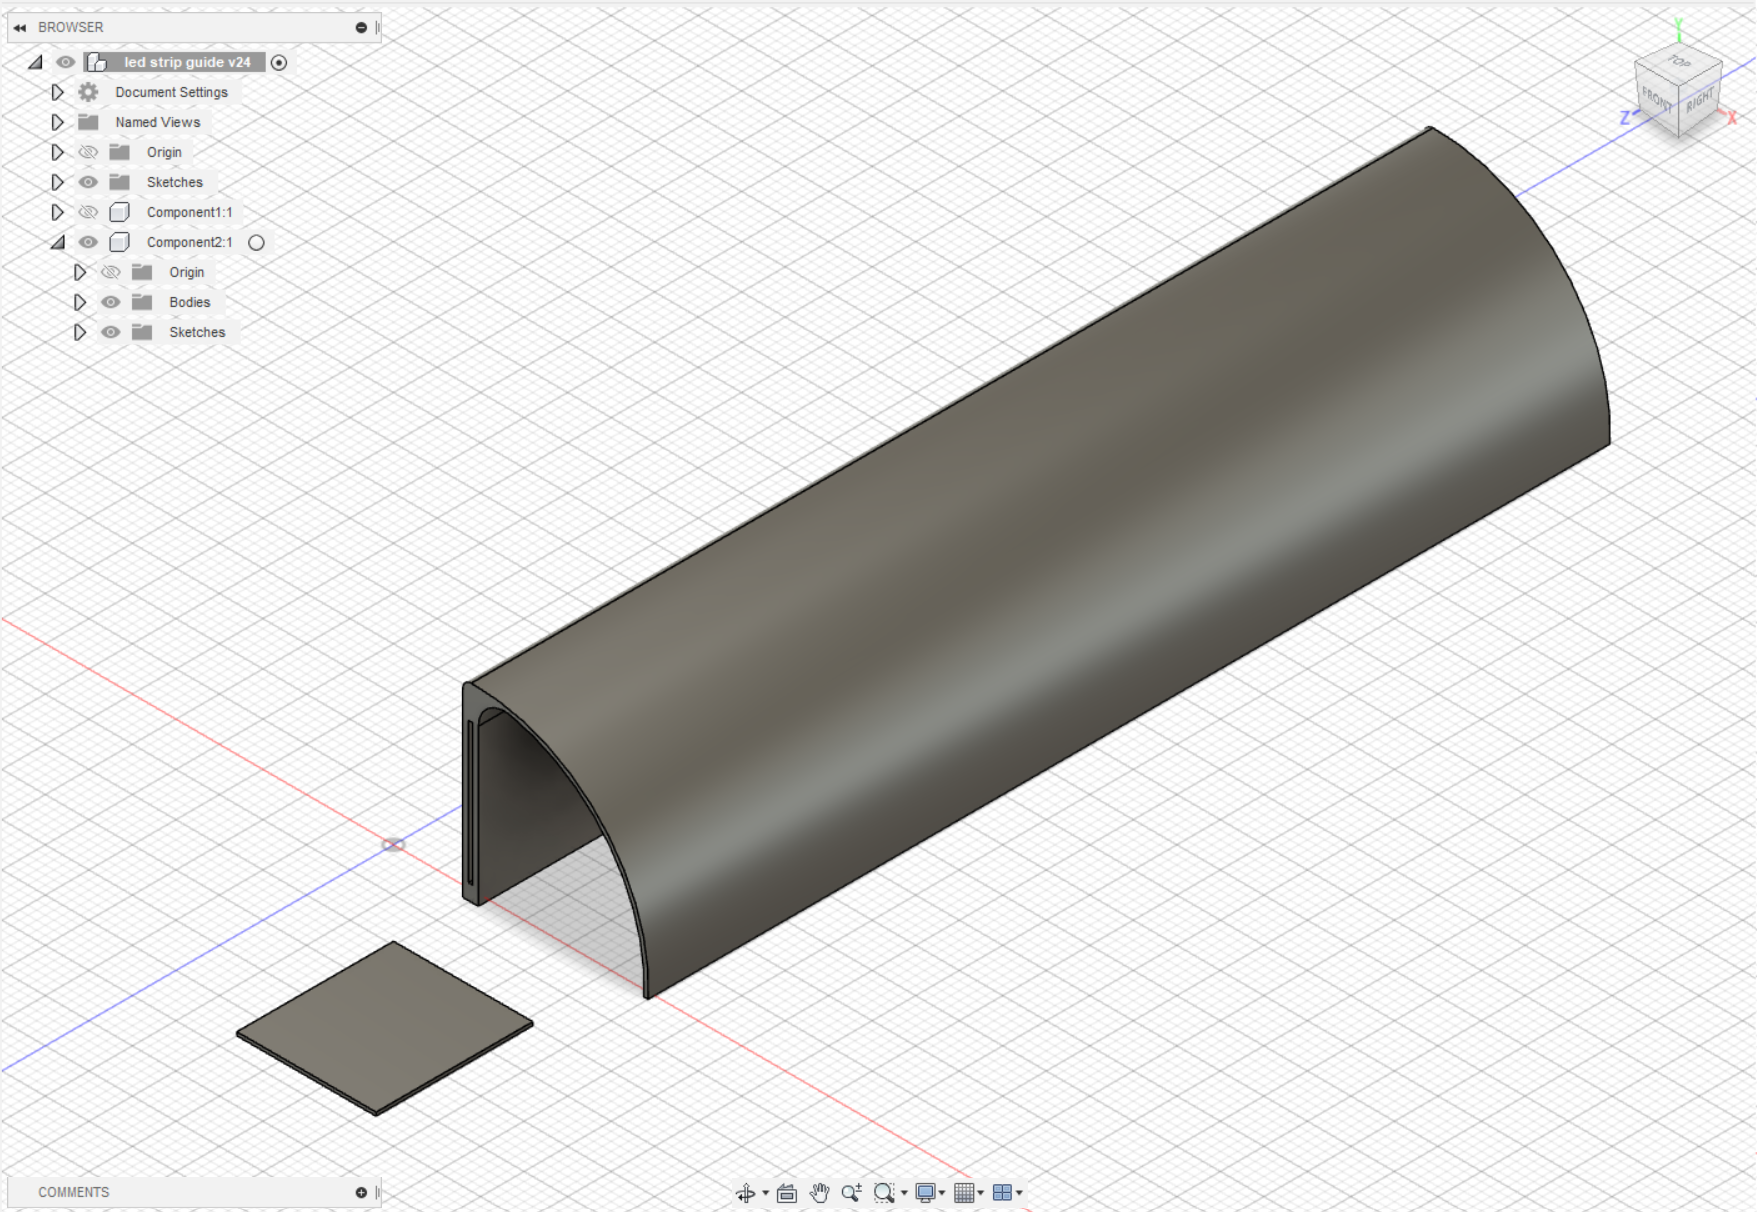Toggle visibility of the Bodies folder
1757x1212 pixels.
point(111,302)
